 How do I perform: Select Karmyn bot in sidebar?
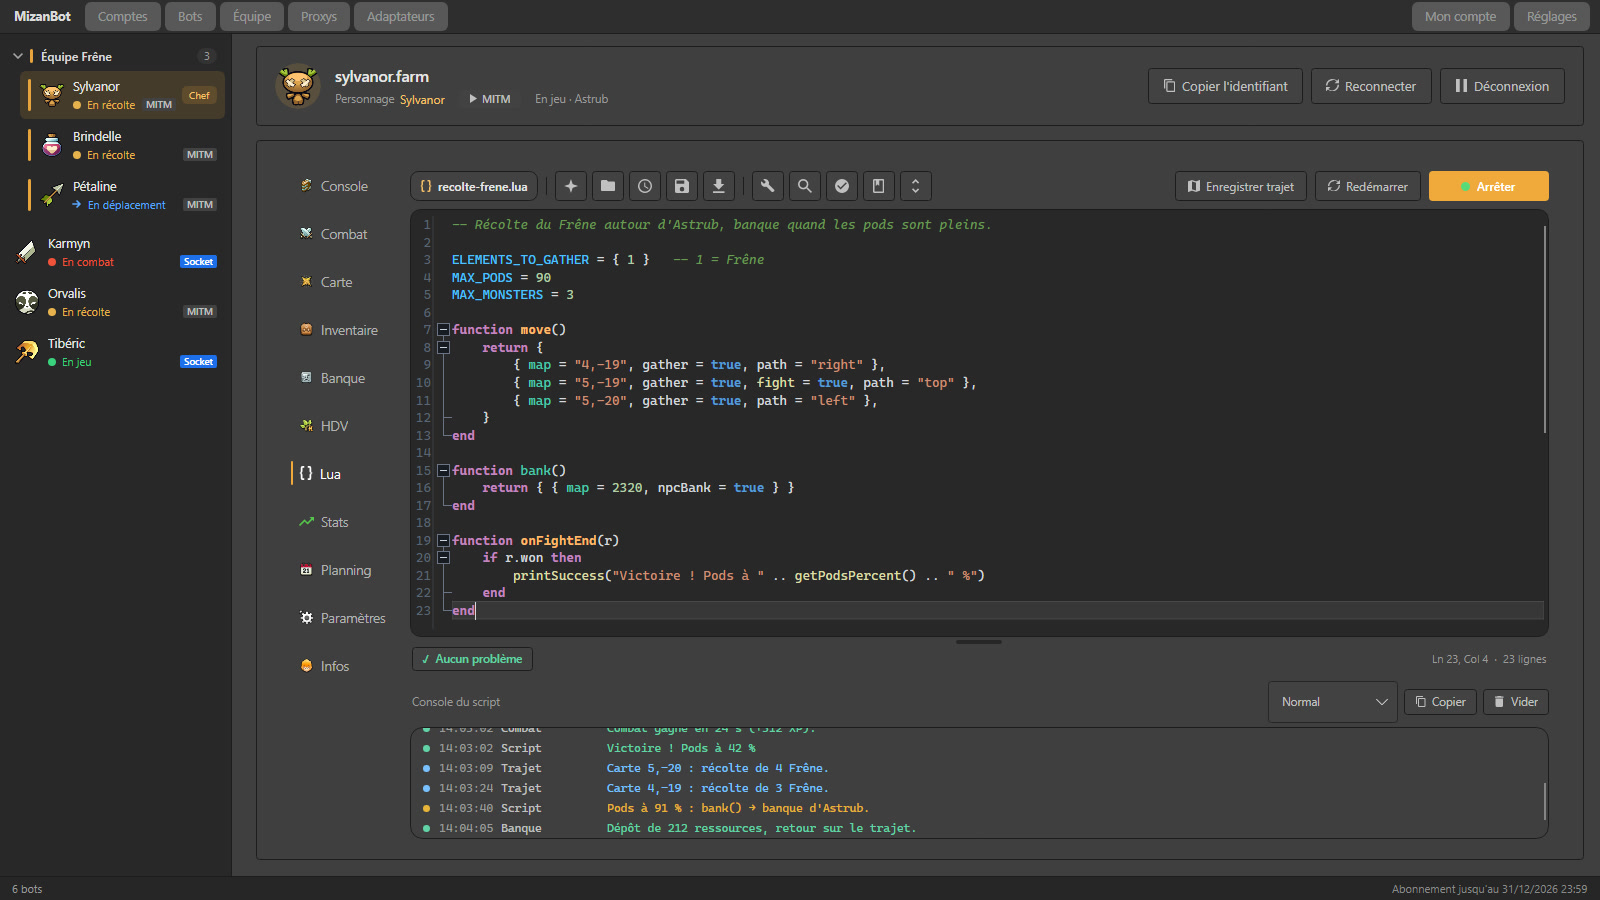click(x=116, y=252)
